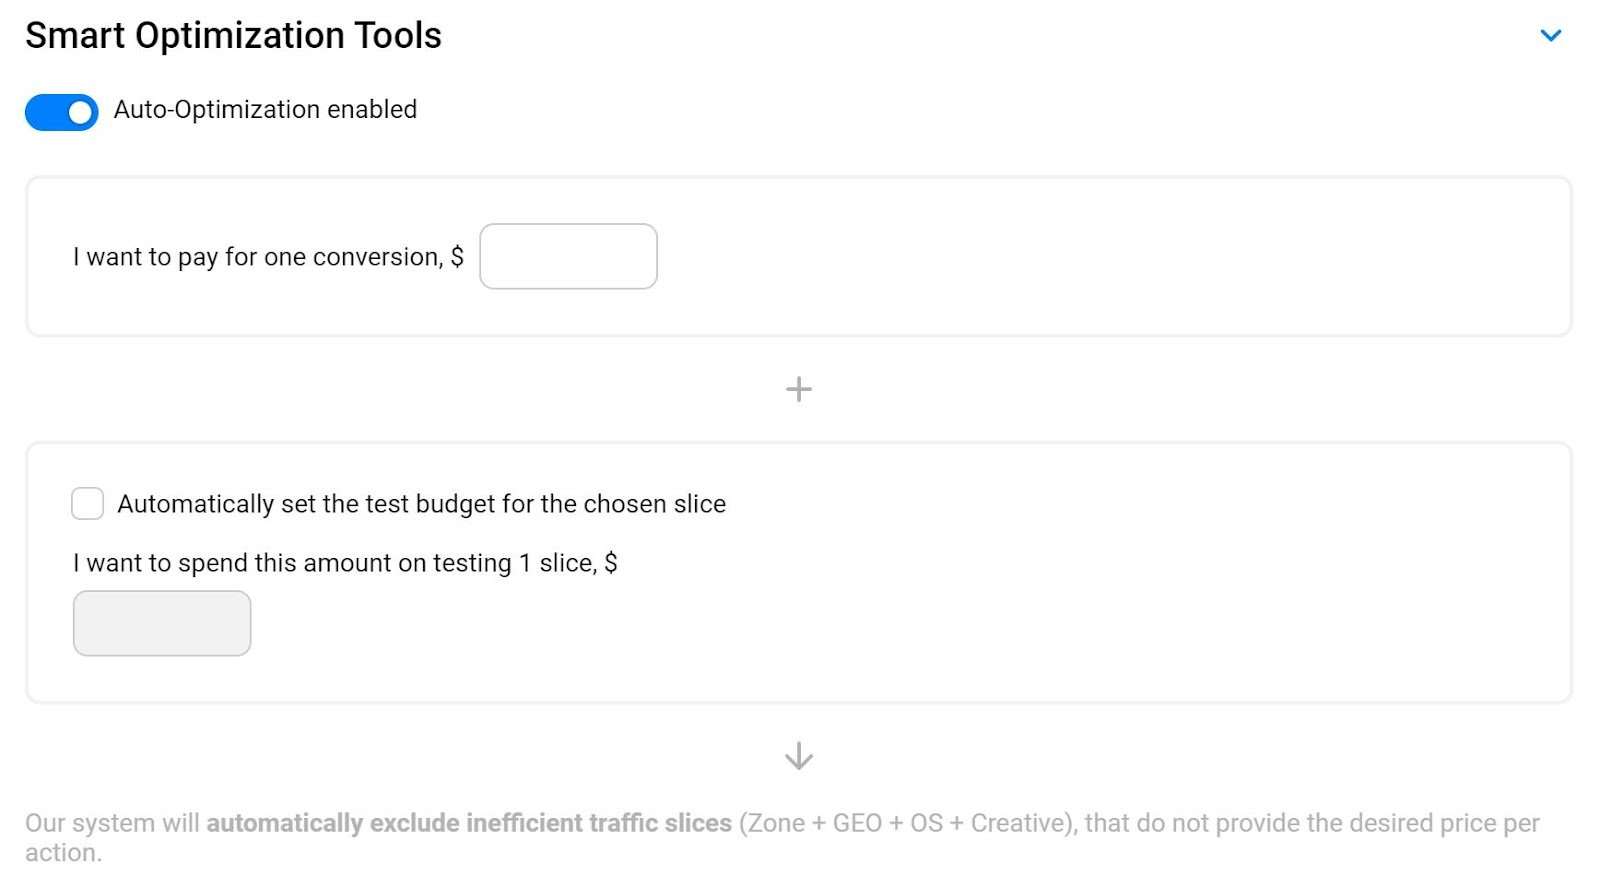This screenshot has height=876, width=1600.
Task: Click "Automatically set the test budget" label text
Action: (421, 504)
